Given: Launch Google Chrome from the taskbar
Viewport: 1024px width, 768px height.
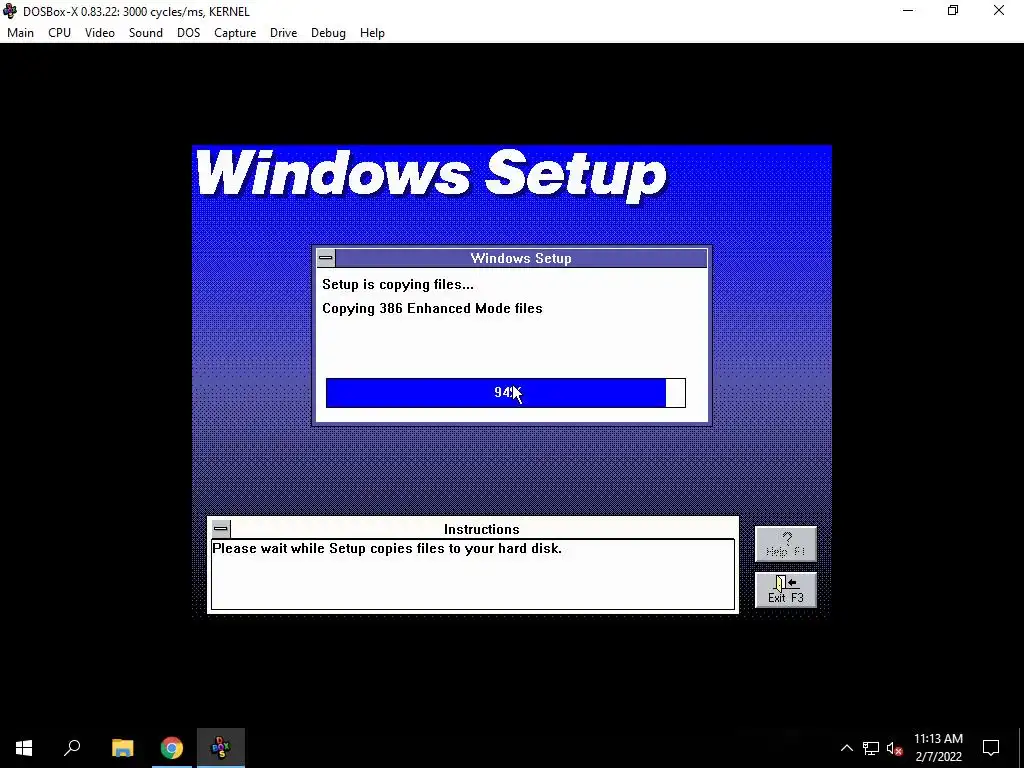Looking at the screenshot, I should click(172, 748).
